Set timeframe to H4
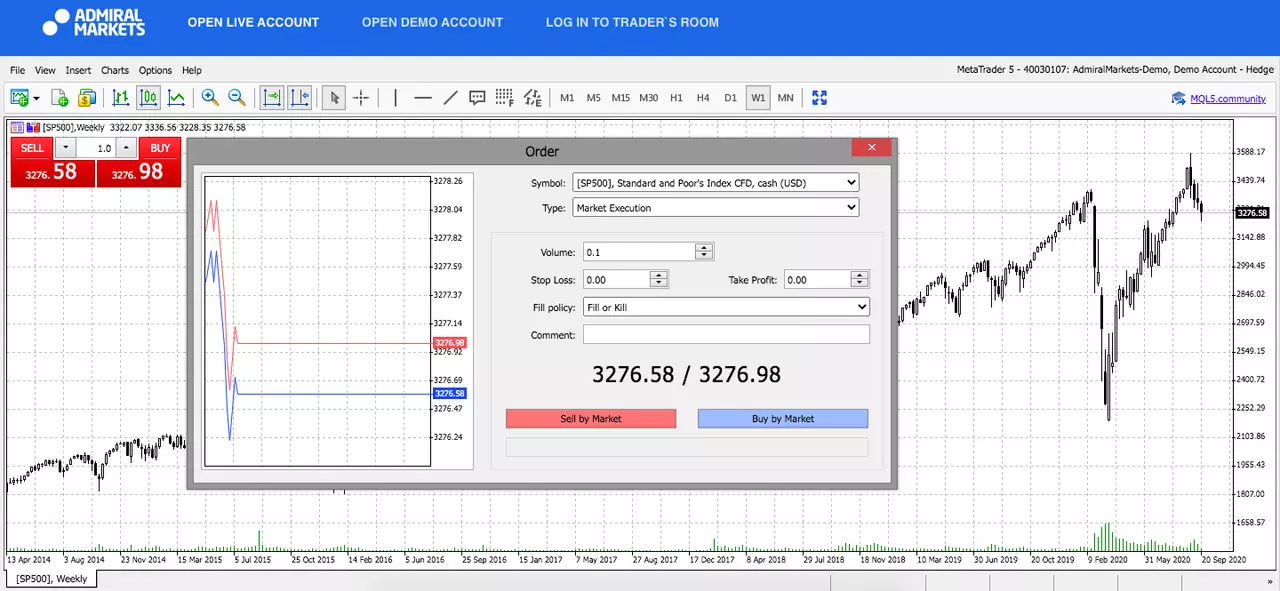1280x591 pixels. click(703, 98)
